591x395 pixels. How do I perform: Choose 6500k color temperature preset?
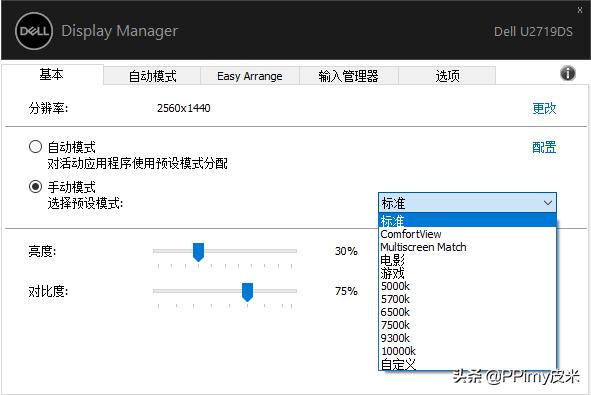[467, 312]
